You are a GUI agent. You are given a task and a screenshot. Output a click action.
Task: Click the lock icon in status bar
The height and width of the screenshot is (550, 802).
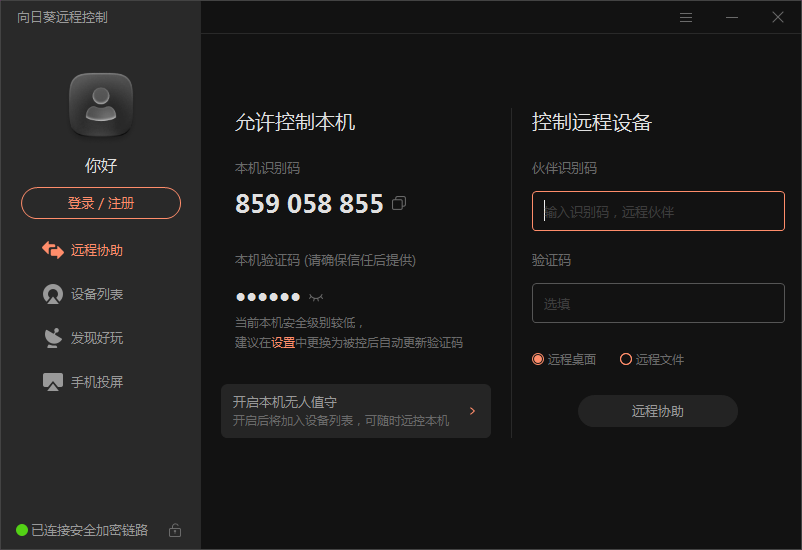(175, 530)
